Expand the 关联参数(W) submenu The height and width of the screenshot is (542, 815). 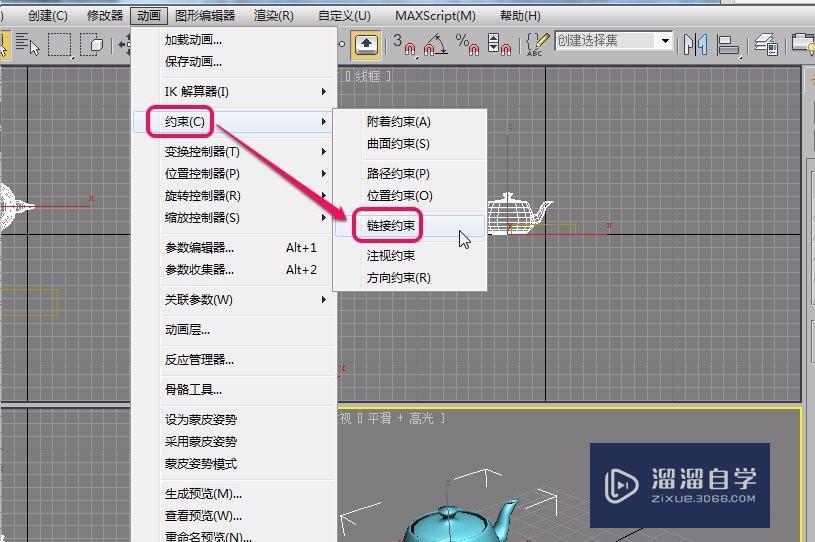234,300
